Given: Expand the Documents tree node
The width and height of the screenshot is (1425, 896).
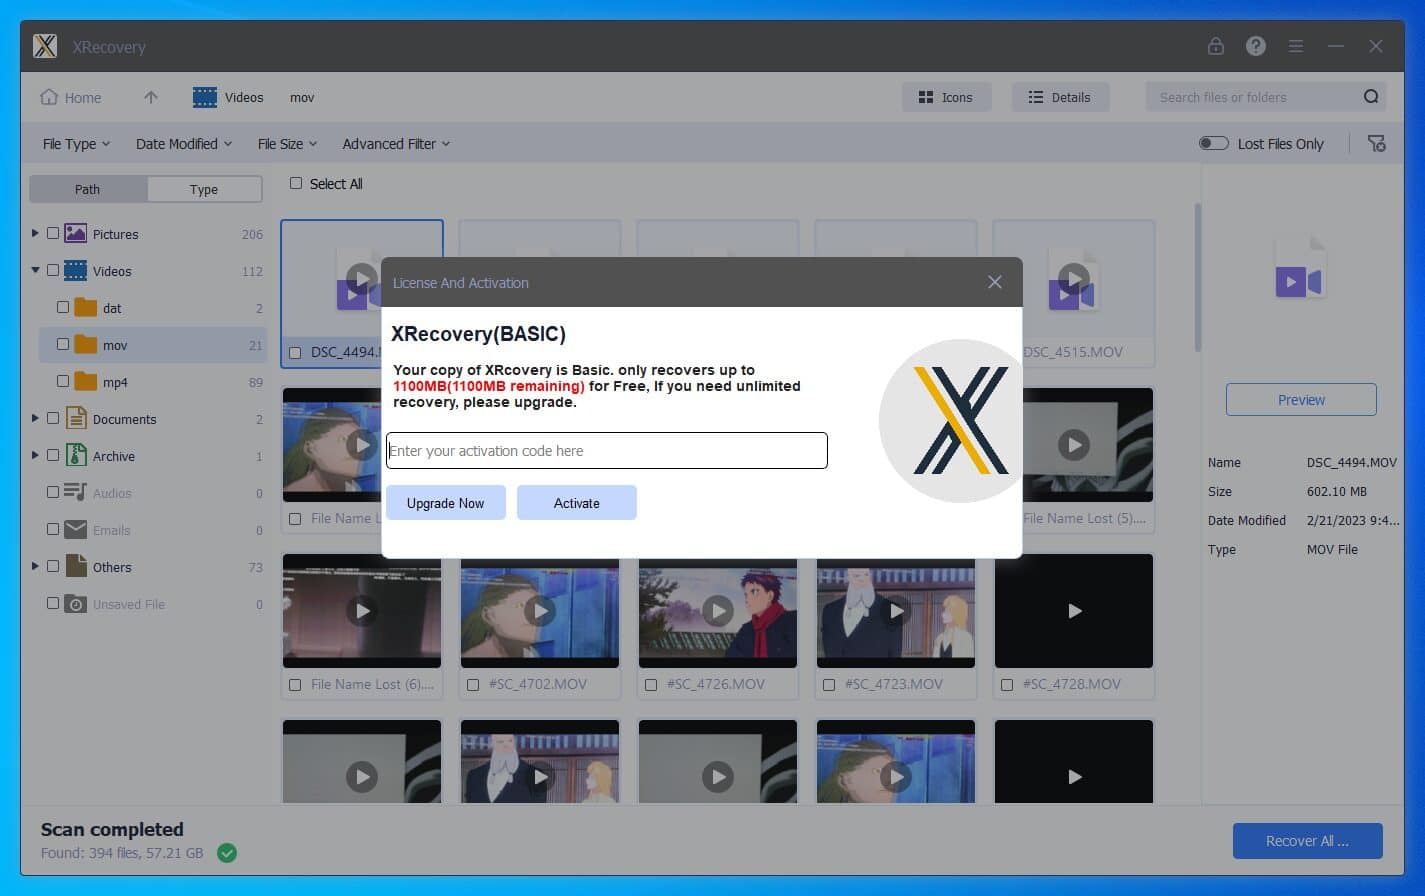Looking at the screenshot, I should click(x=35, y=419).
